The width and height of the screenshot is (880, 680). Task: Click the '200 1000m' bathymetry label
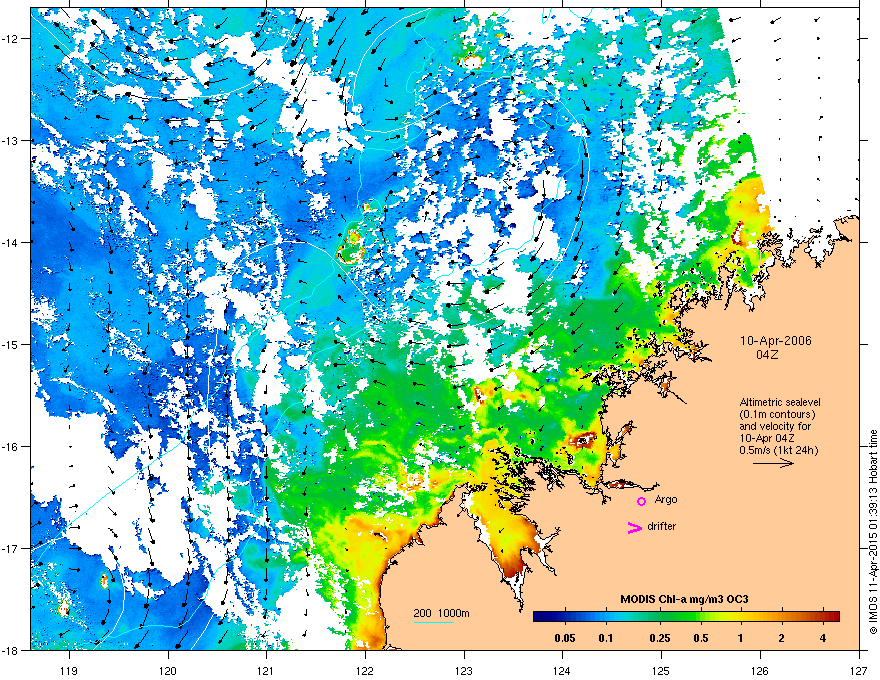(x=441, y=613)
